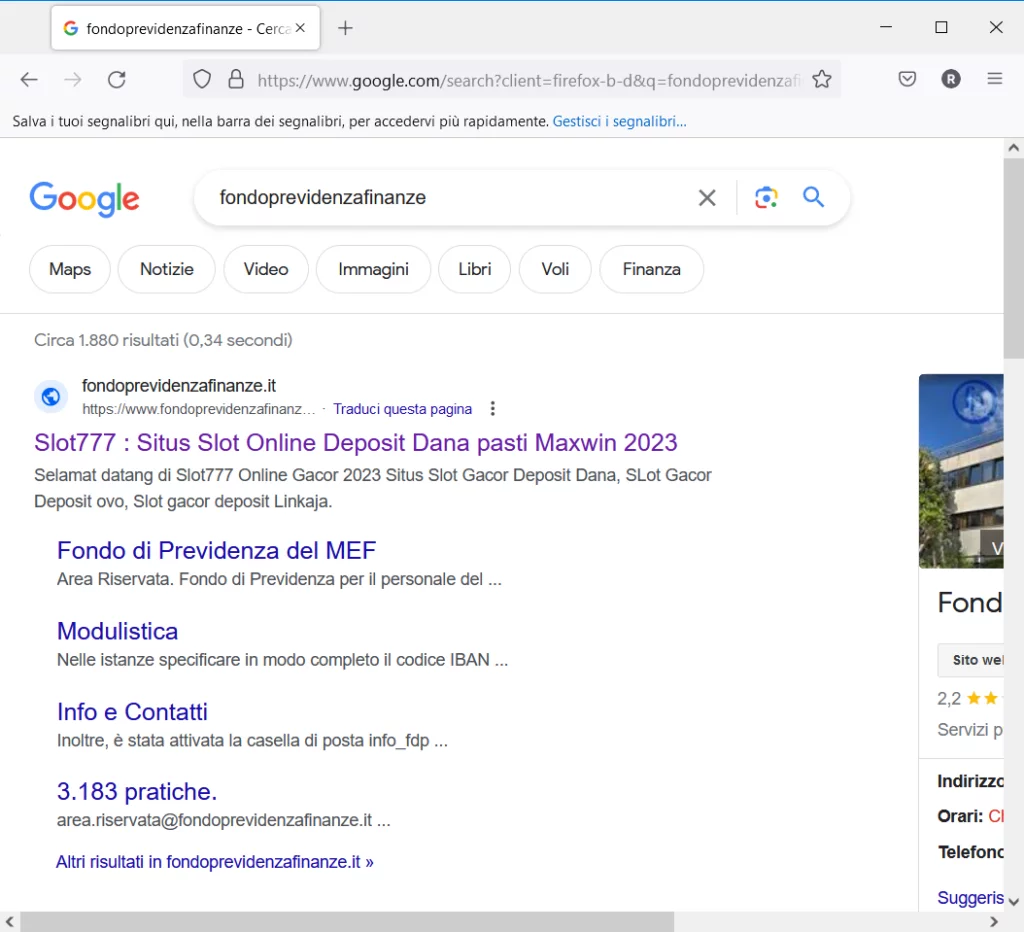Click the padlock site security icon

[236, 80]
